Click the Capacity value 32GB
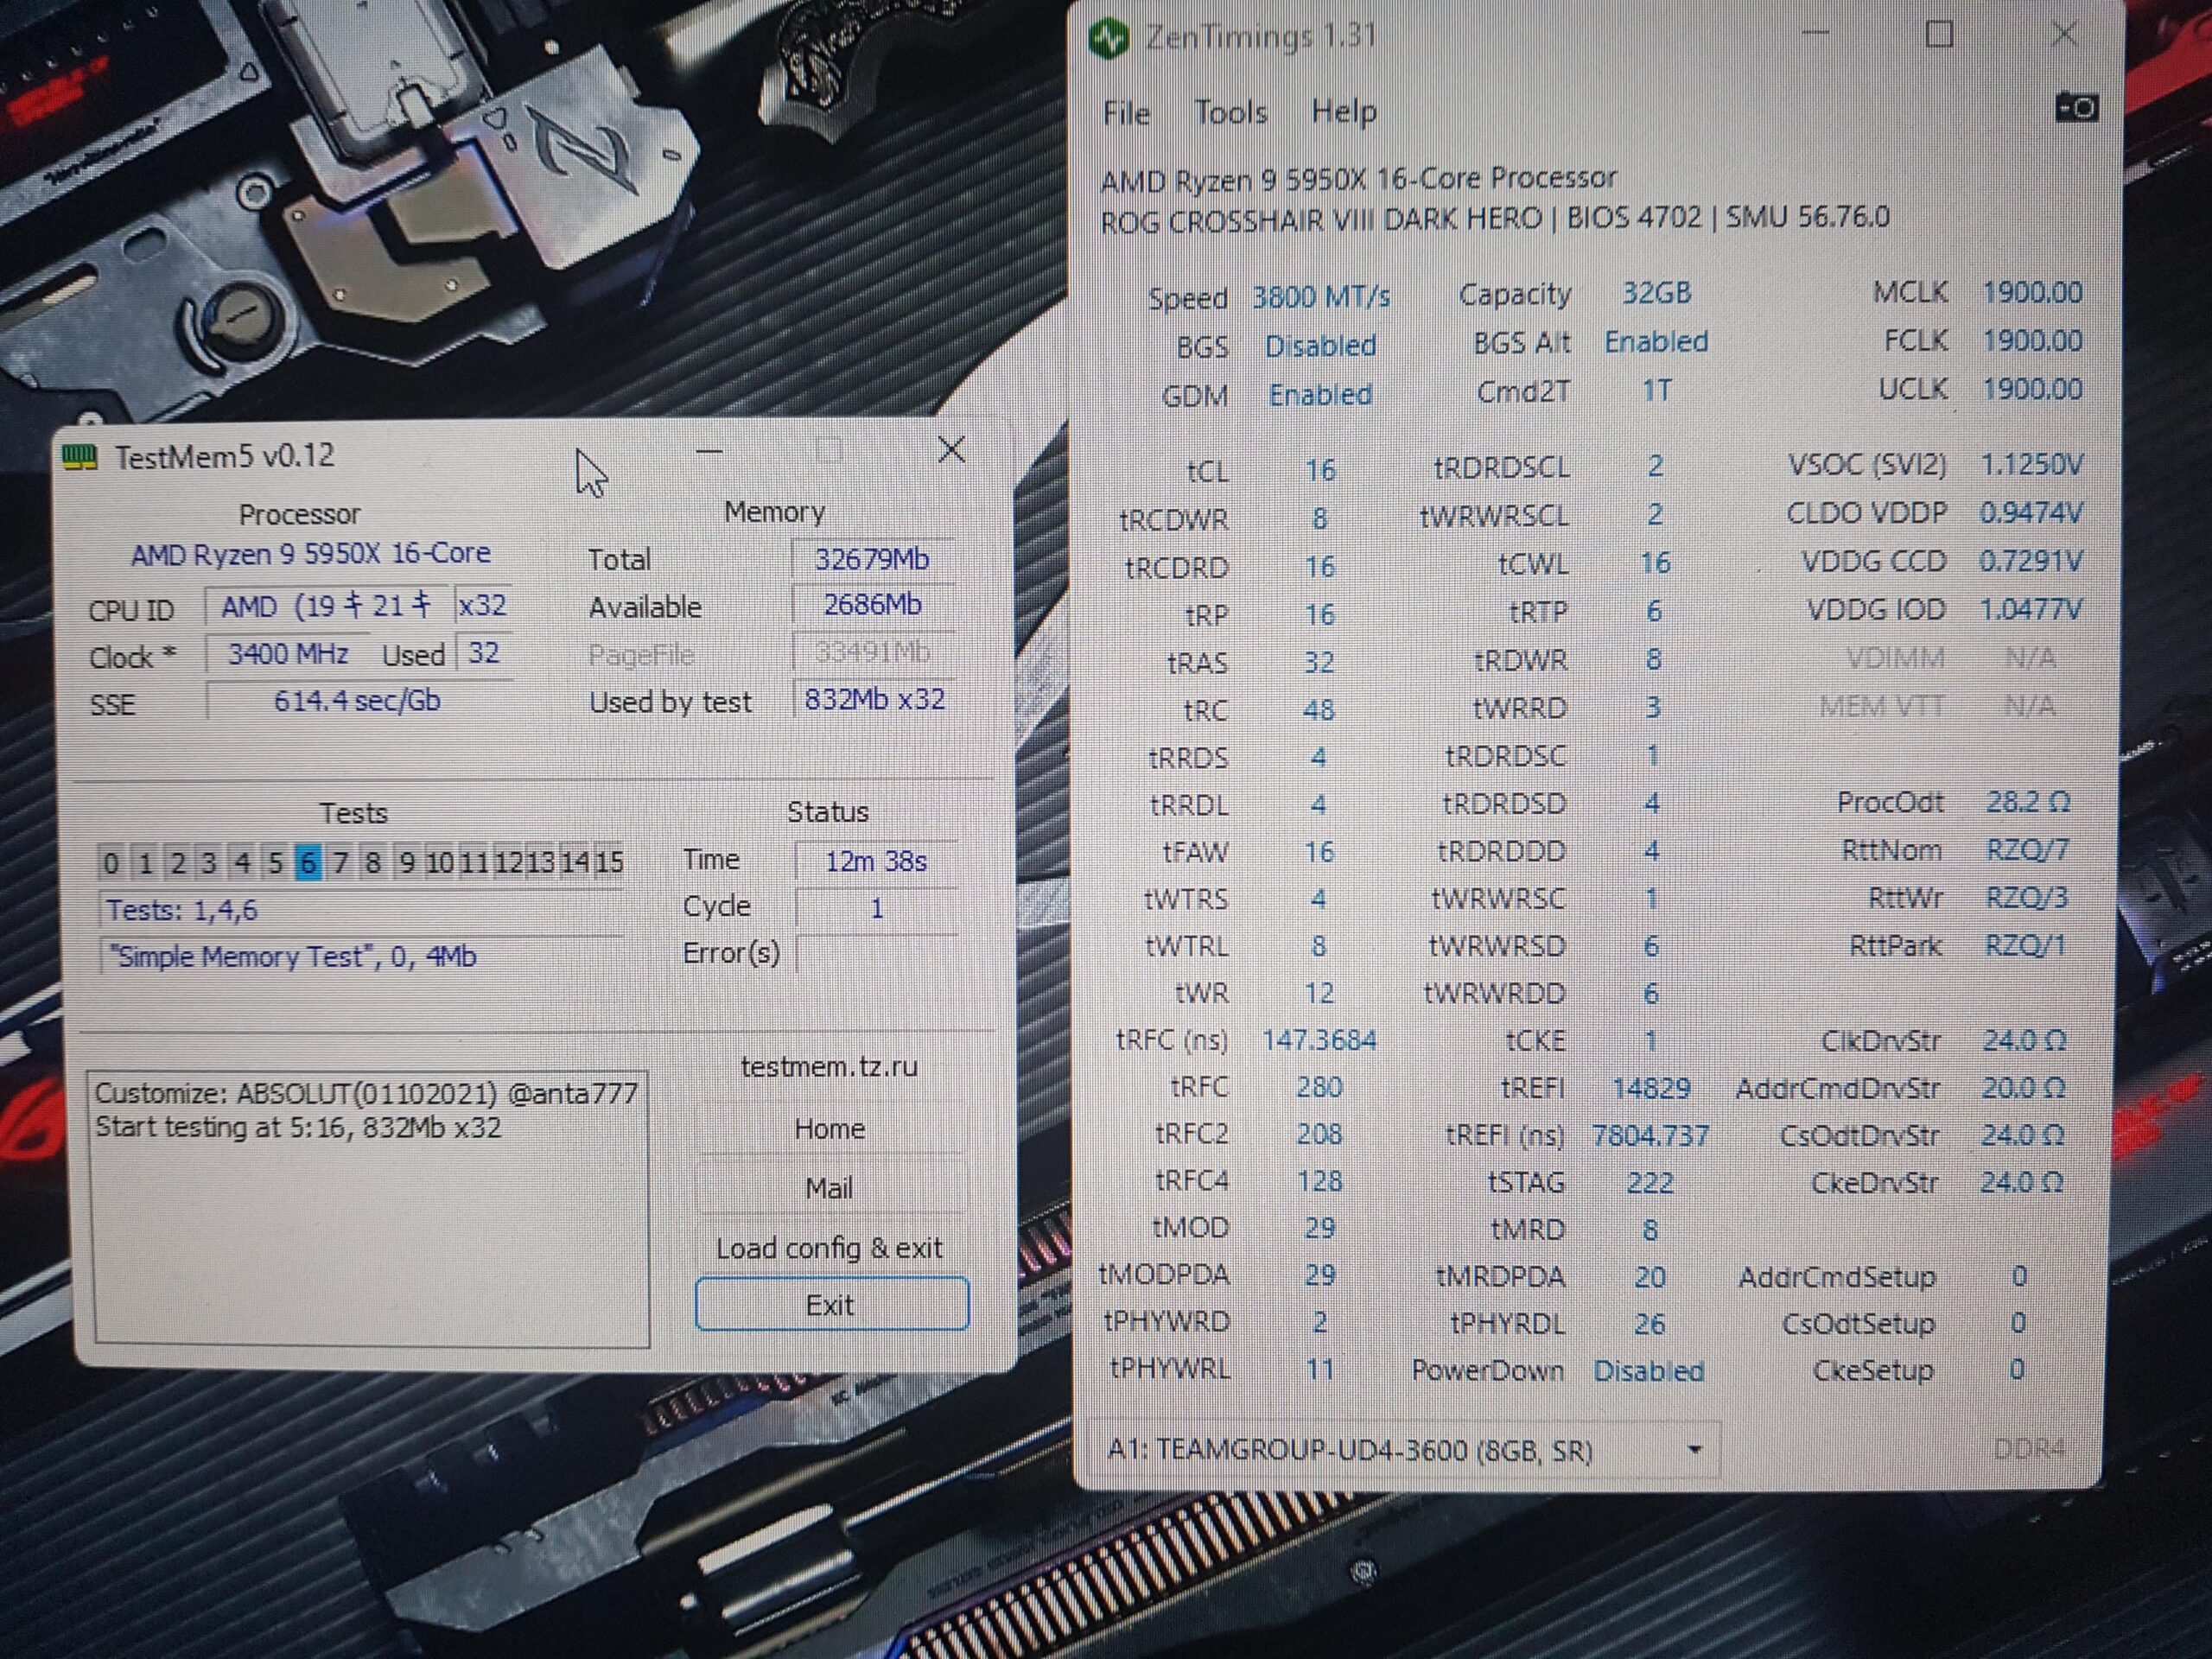The height and width of the screenshot is (1659, 2212). (1656, 293)
